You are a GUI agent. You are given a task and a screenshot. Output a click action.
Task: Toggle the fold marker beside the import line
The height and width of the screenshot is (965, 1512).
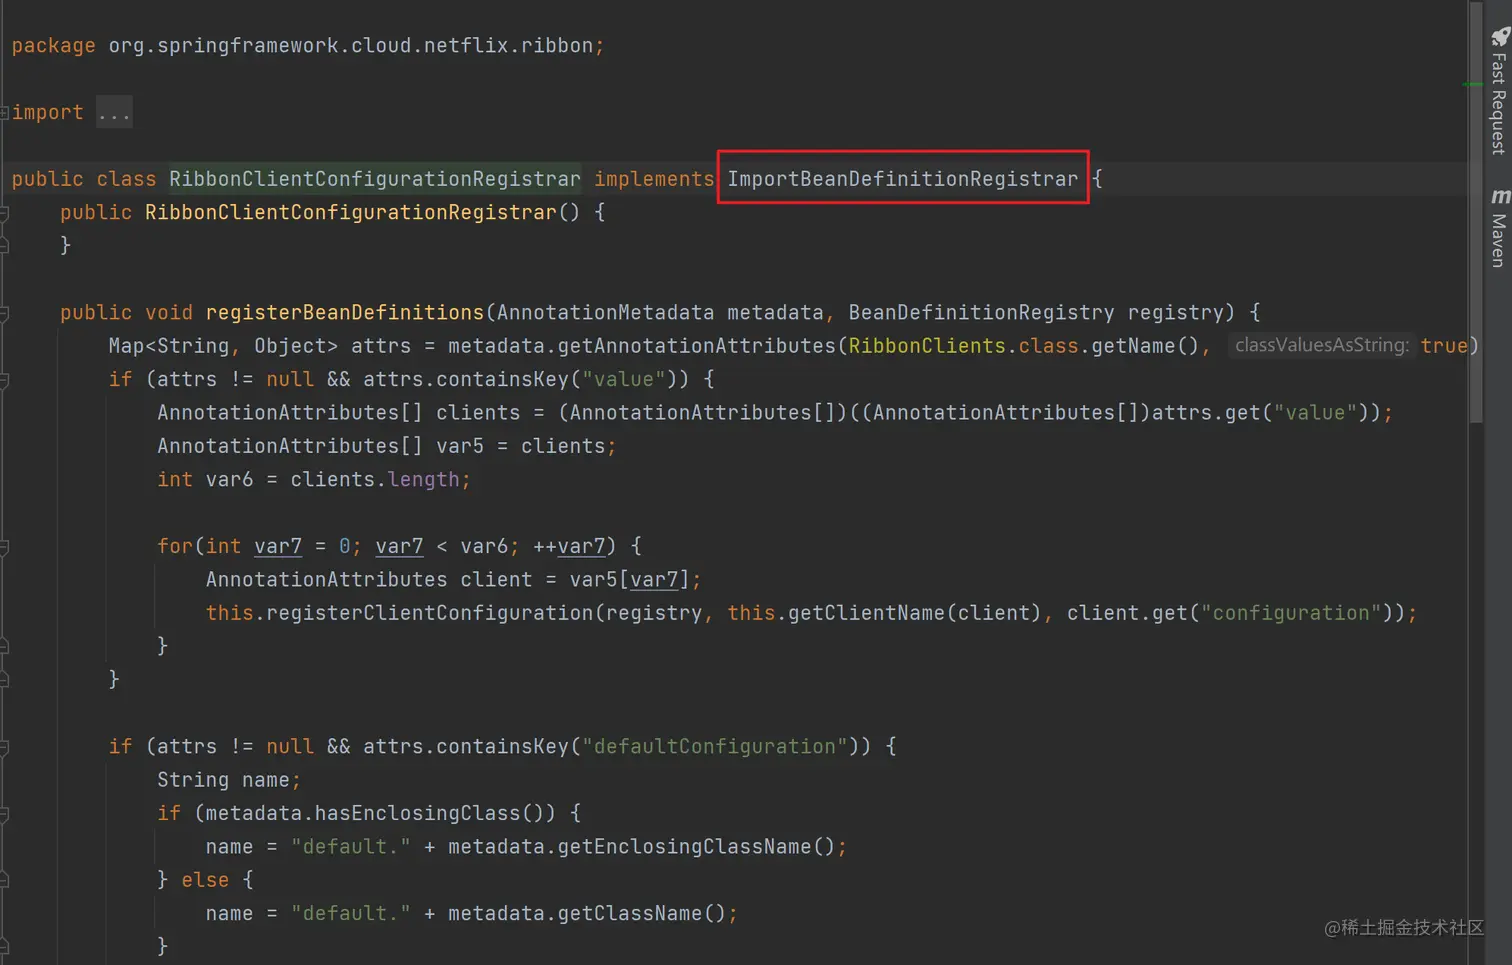click(x=4, y=112)
